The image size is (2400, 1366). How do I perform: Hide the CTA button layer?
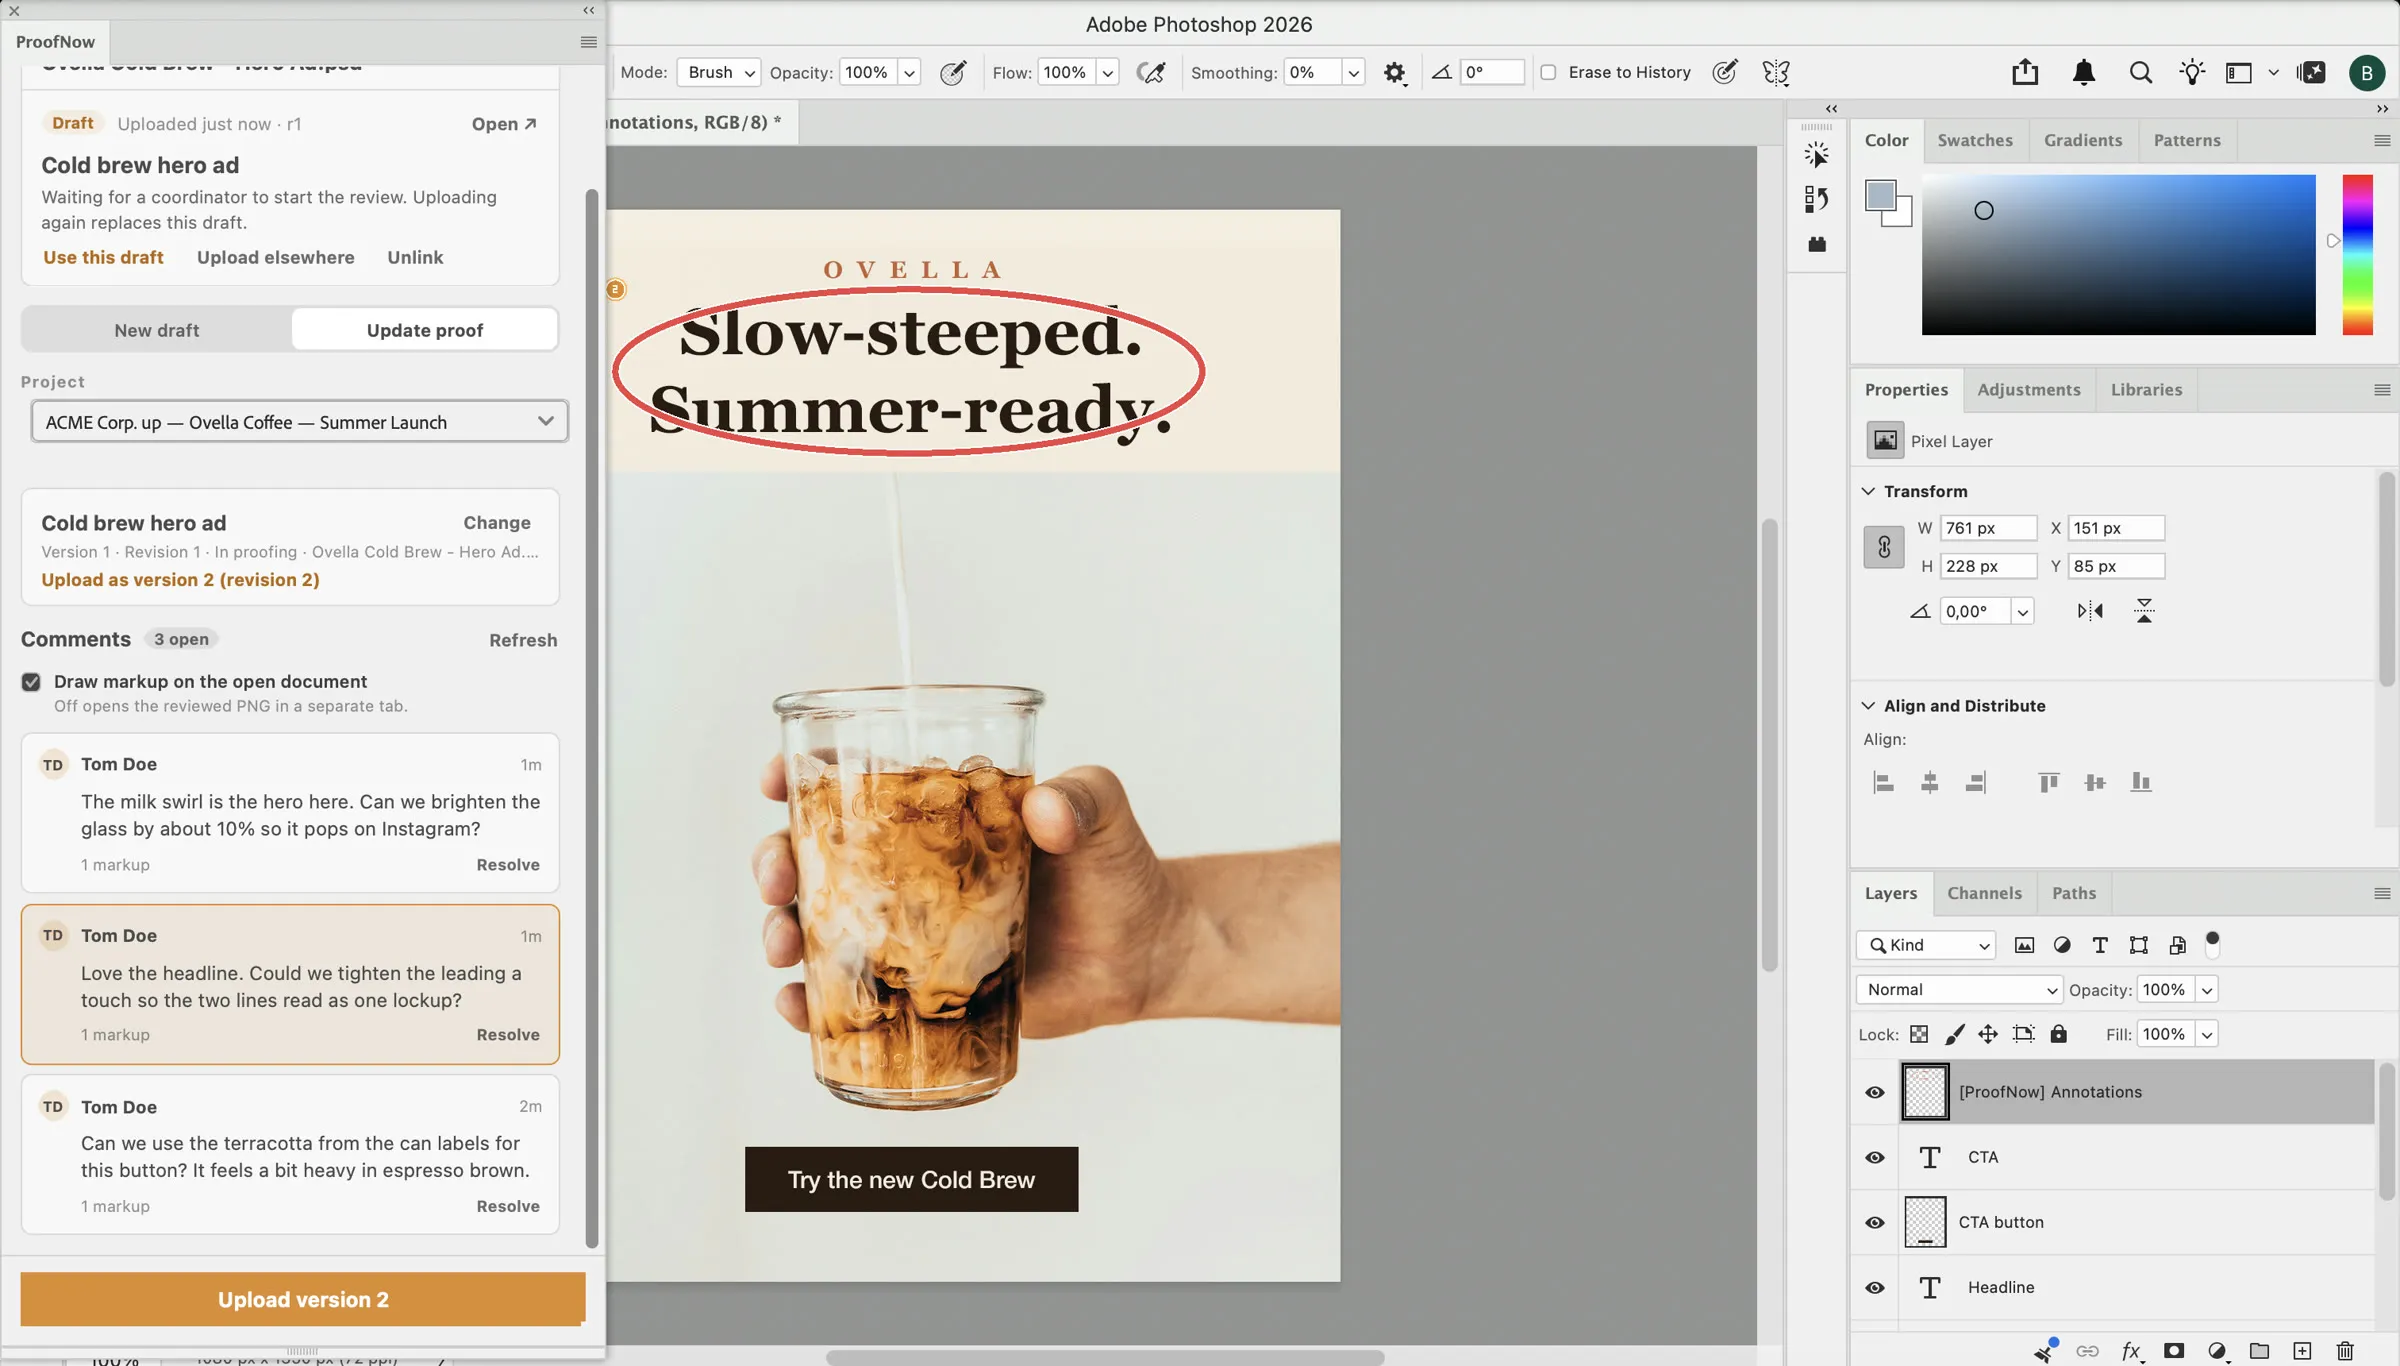pos(1875,1222)
